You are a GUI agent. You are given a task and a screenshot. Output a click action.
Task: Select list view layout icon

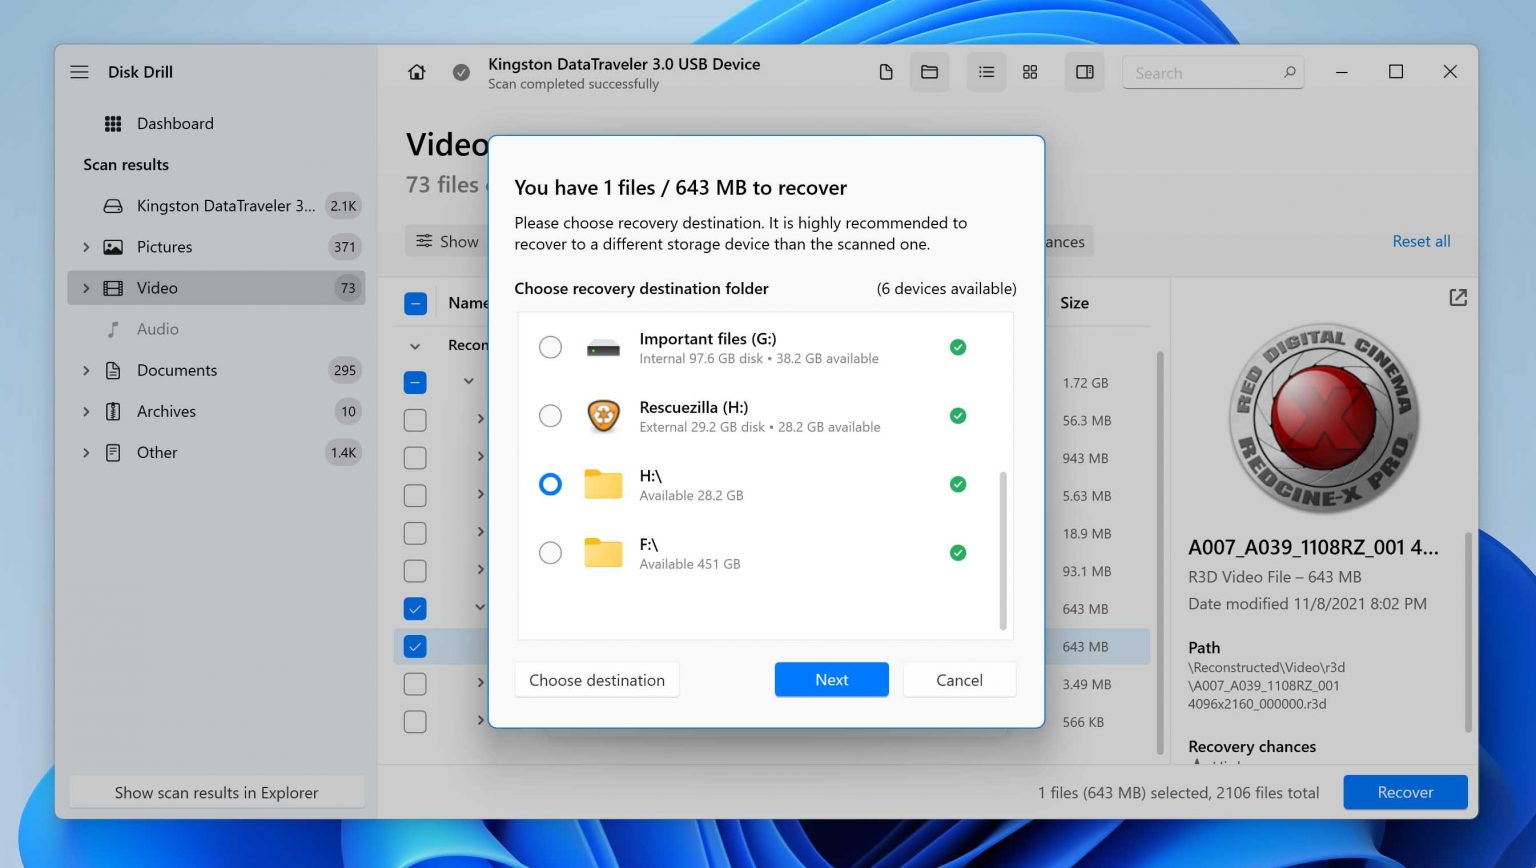(986, 72)
